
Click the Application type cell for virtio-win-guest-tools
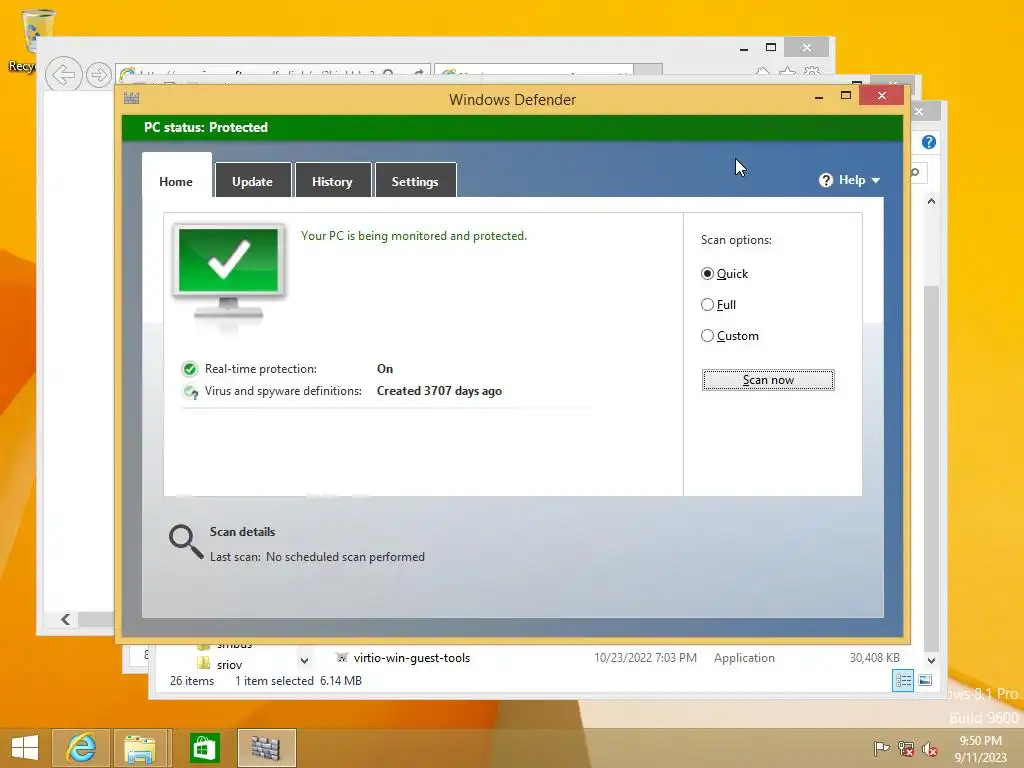coord(744,658)
